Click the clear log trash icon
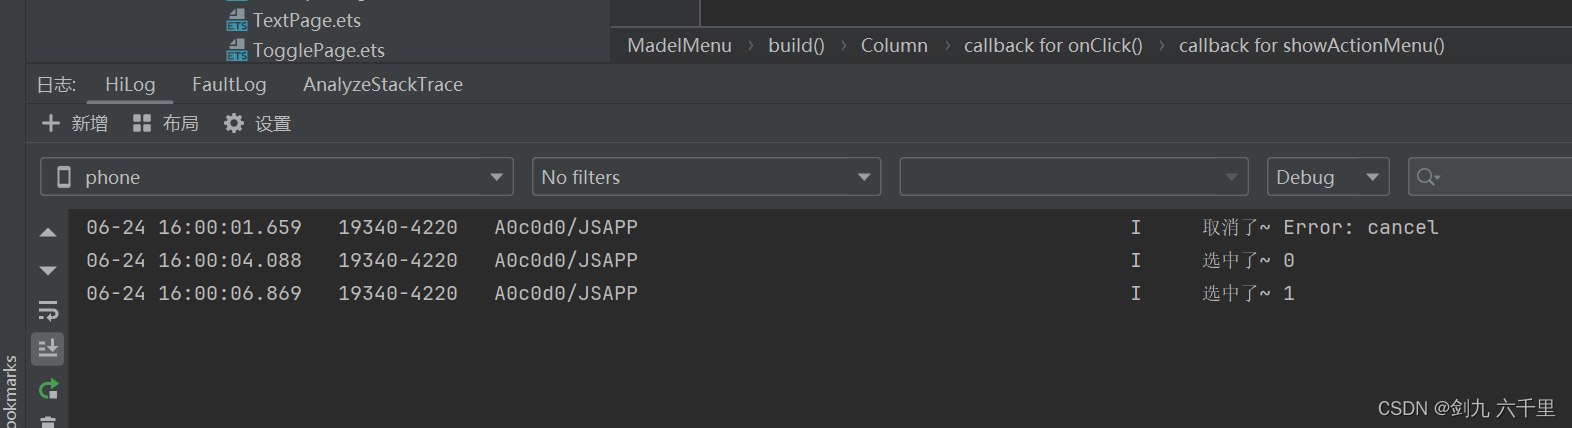This screenshot has width=1572, height=428. point(48,422)
